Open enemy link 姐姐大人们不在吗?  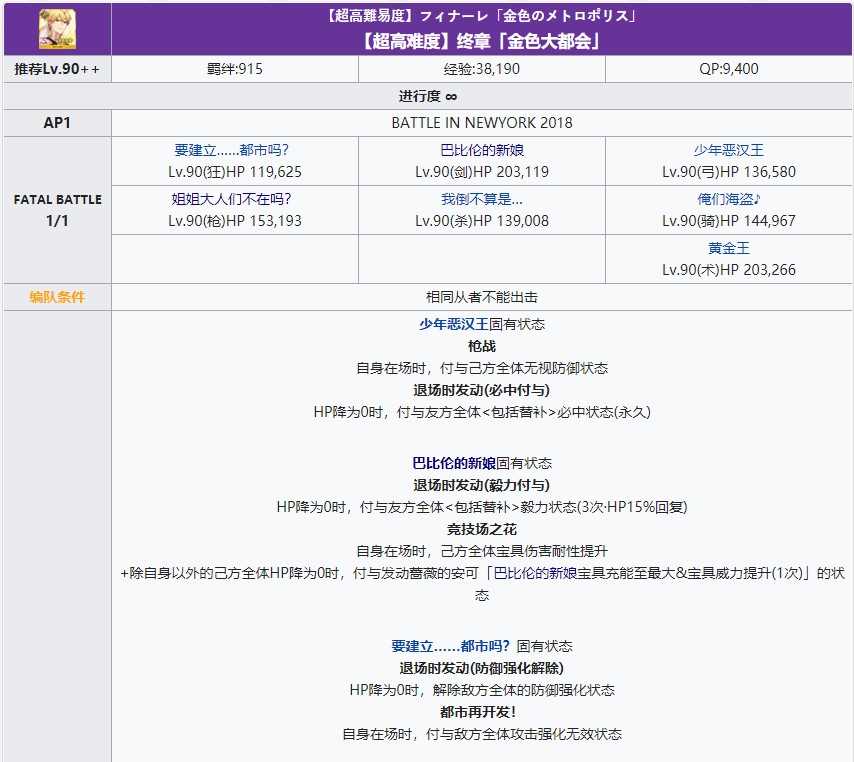[x=231, y=199]
